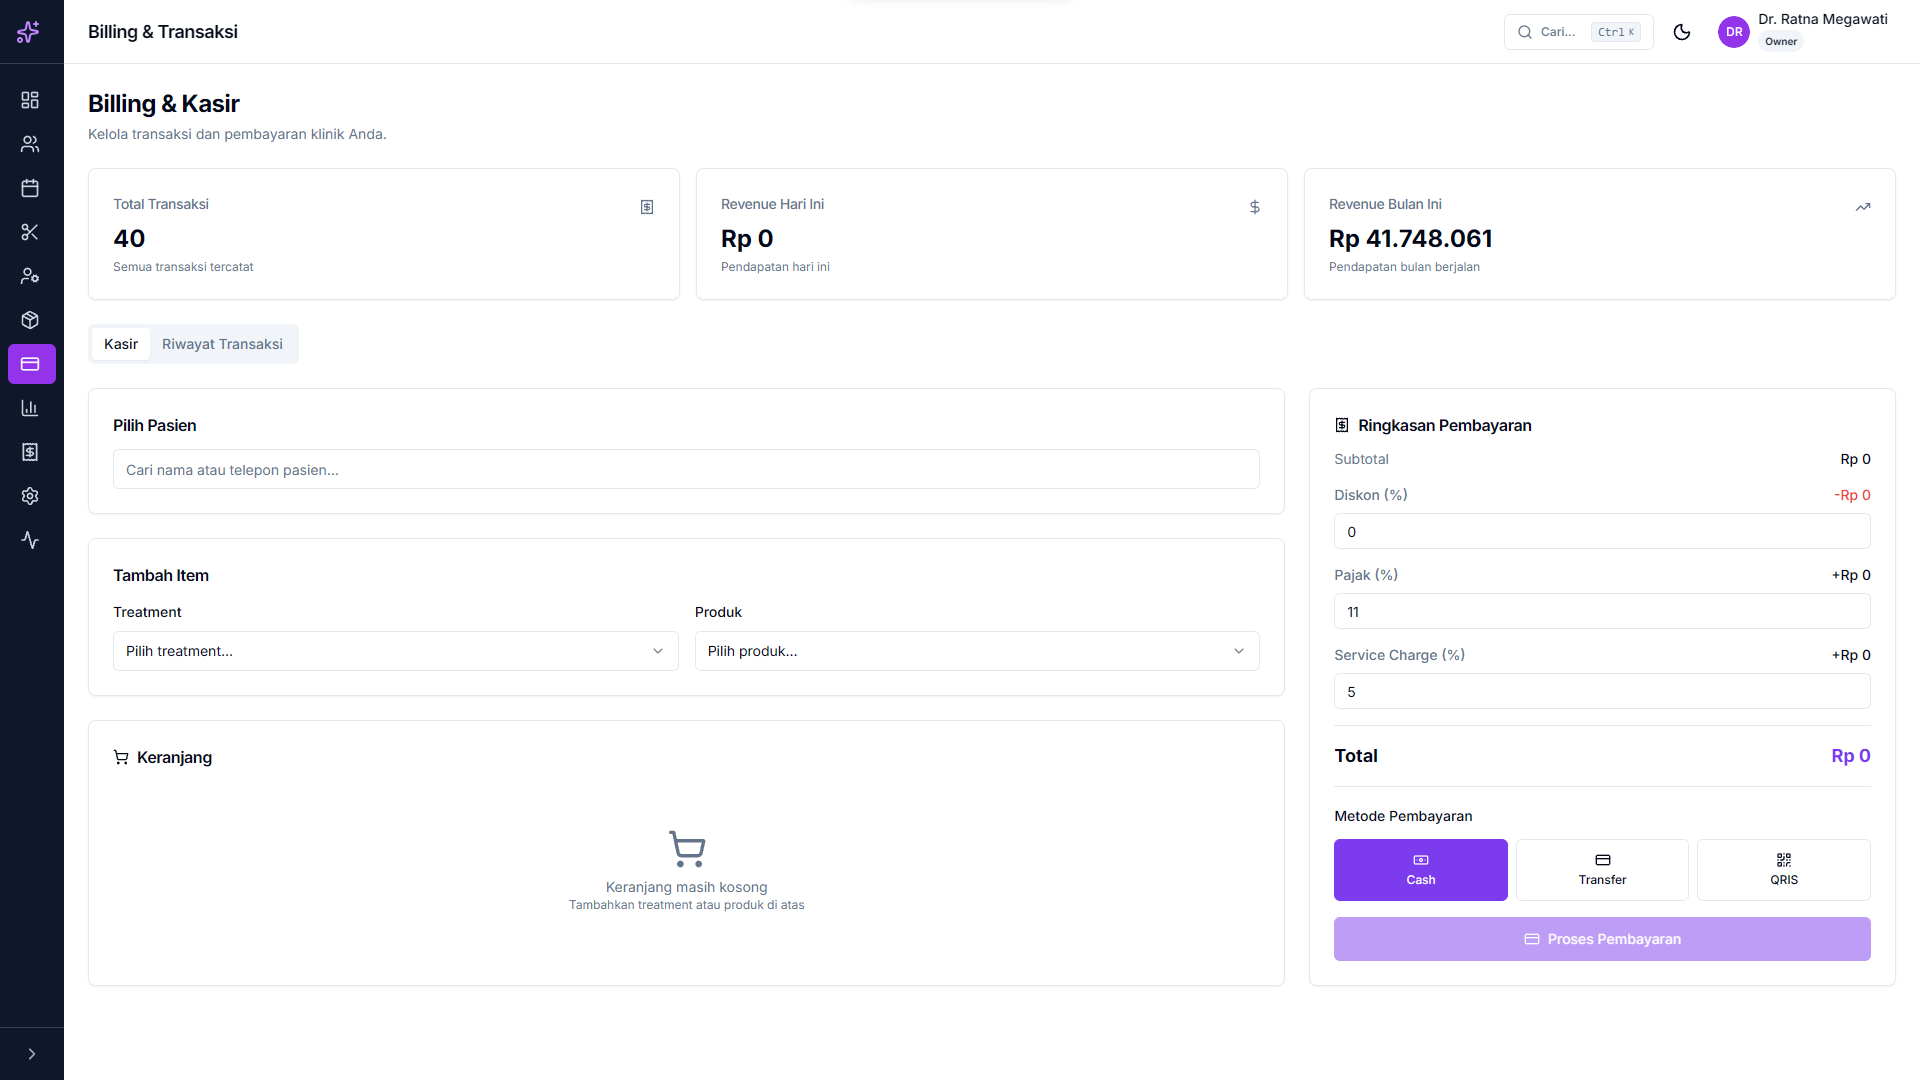Expand the sidebar with bottom chevron
Screen dimensions: 1920x1080
click(x=32, y=1054)
